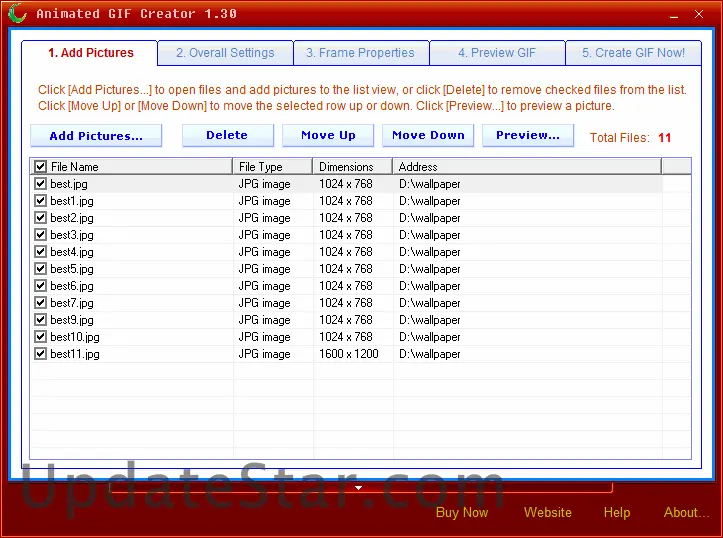Open the Buy Now link
The width and height of the screenshot is (723, 538).
(462, 512)
